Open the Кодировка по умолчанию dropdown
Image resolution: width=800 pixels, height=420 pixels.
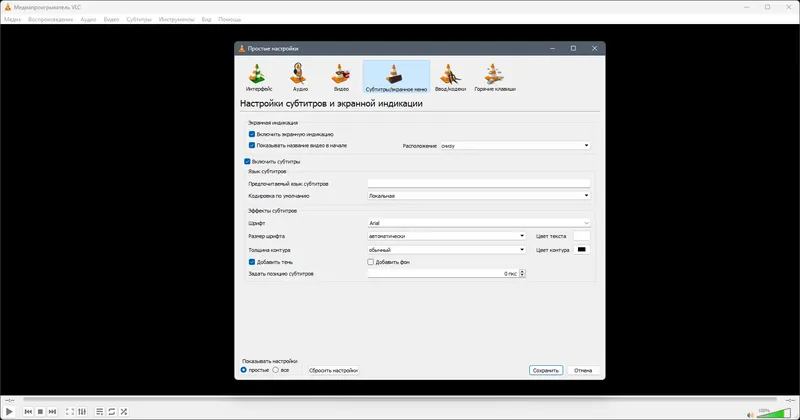[x=479, y=195]
